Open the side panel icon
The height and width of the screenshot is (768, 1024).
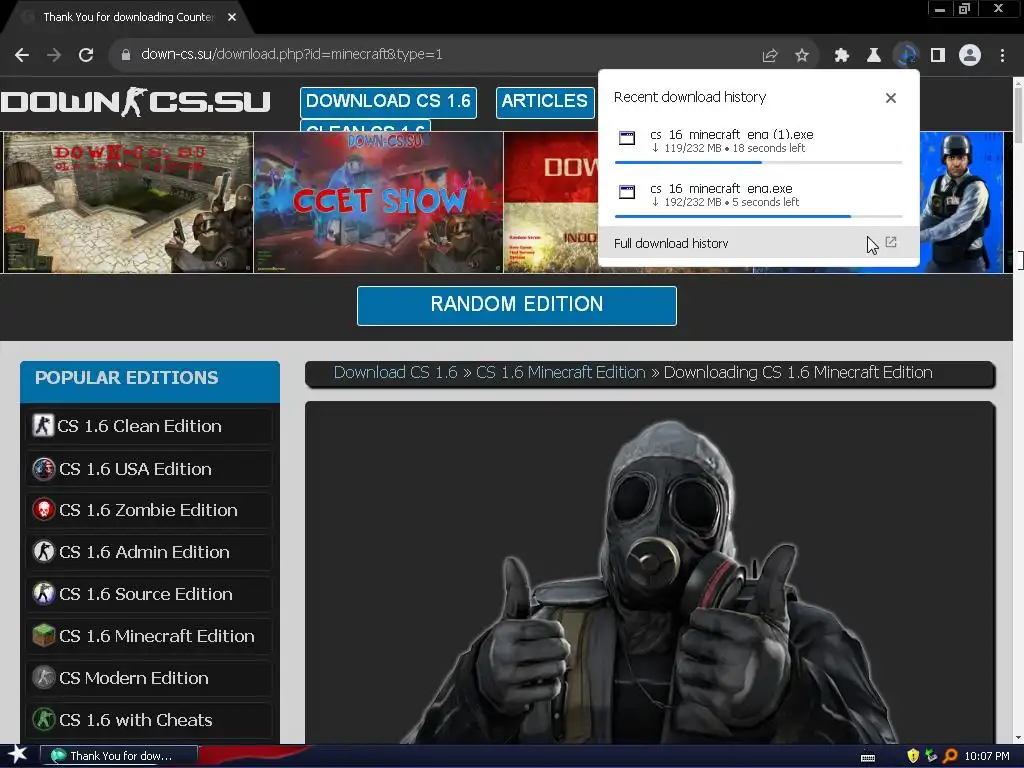tap(938, 56)
